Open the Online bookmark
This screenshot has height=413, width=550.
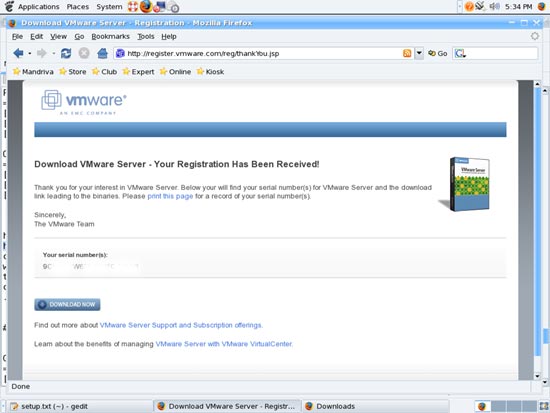coord(175,72)
